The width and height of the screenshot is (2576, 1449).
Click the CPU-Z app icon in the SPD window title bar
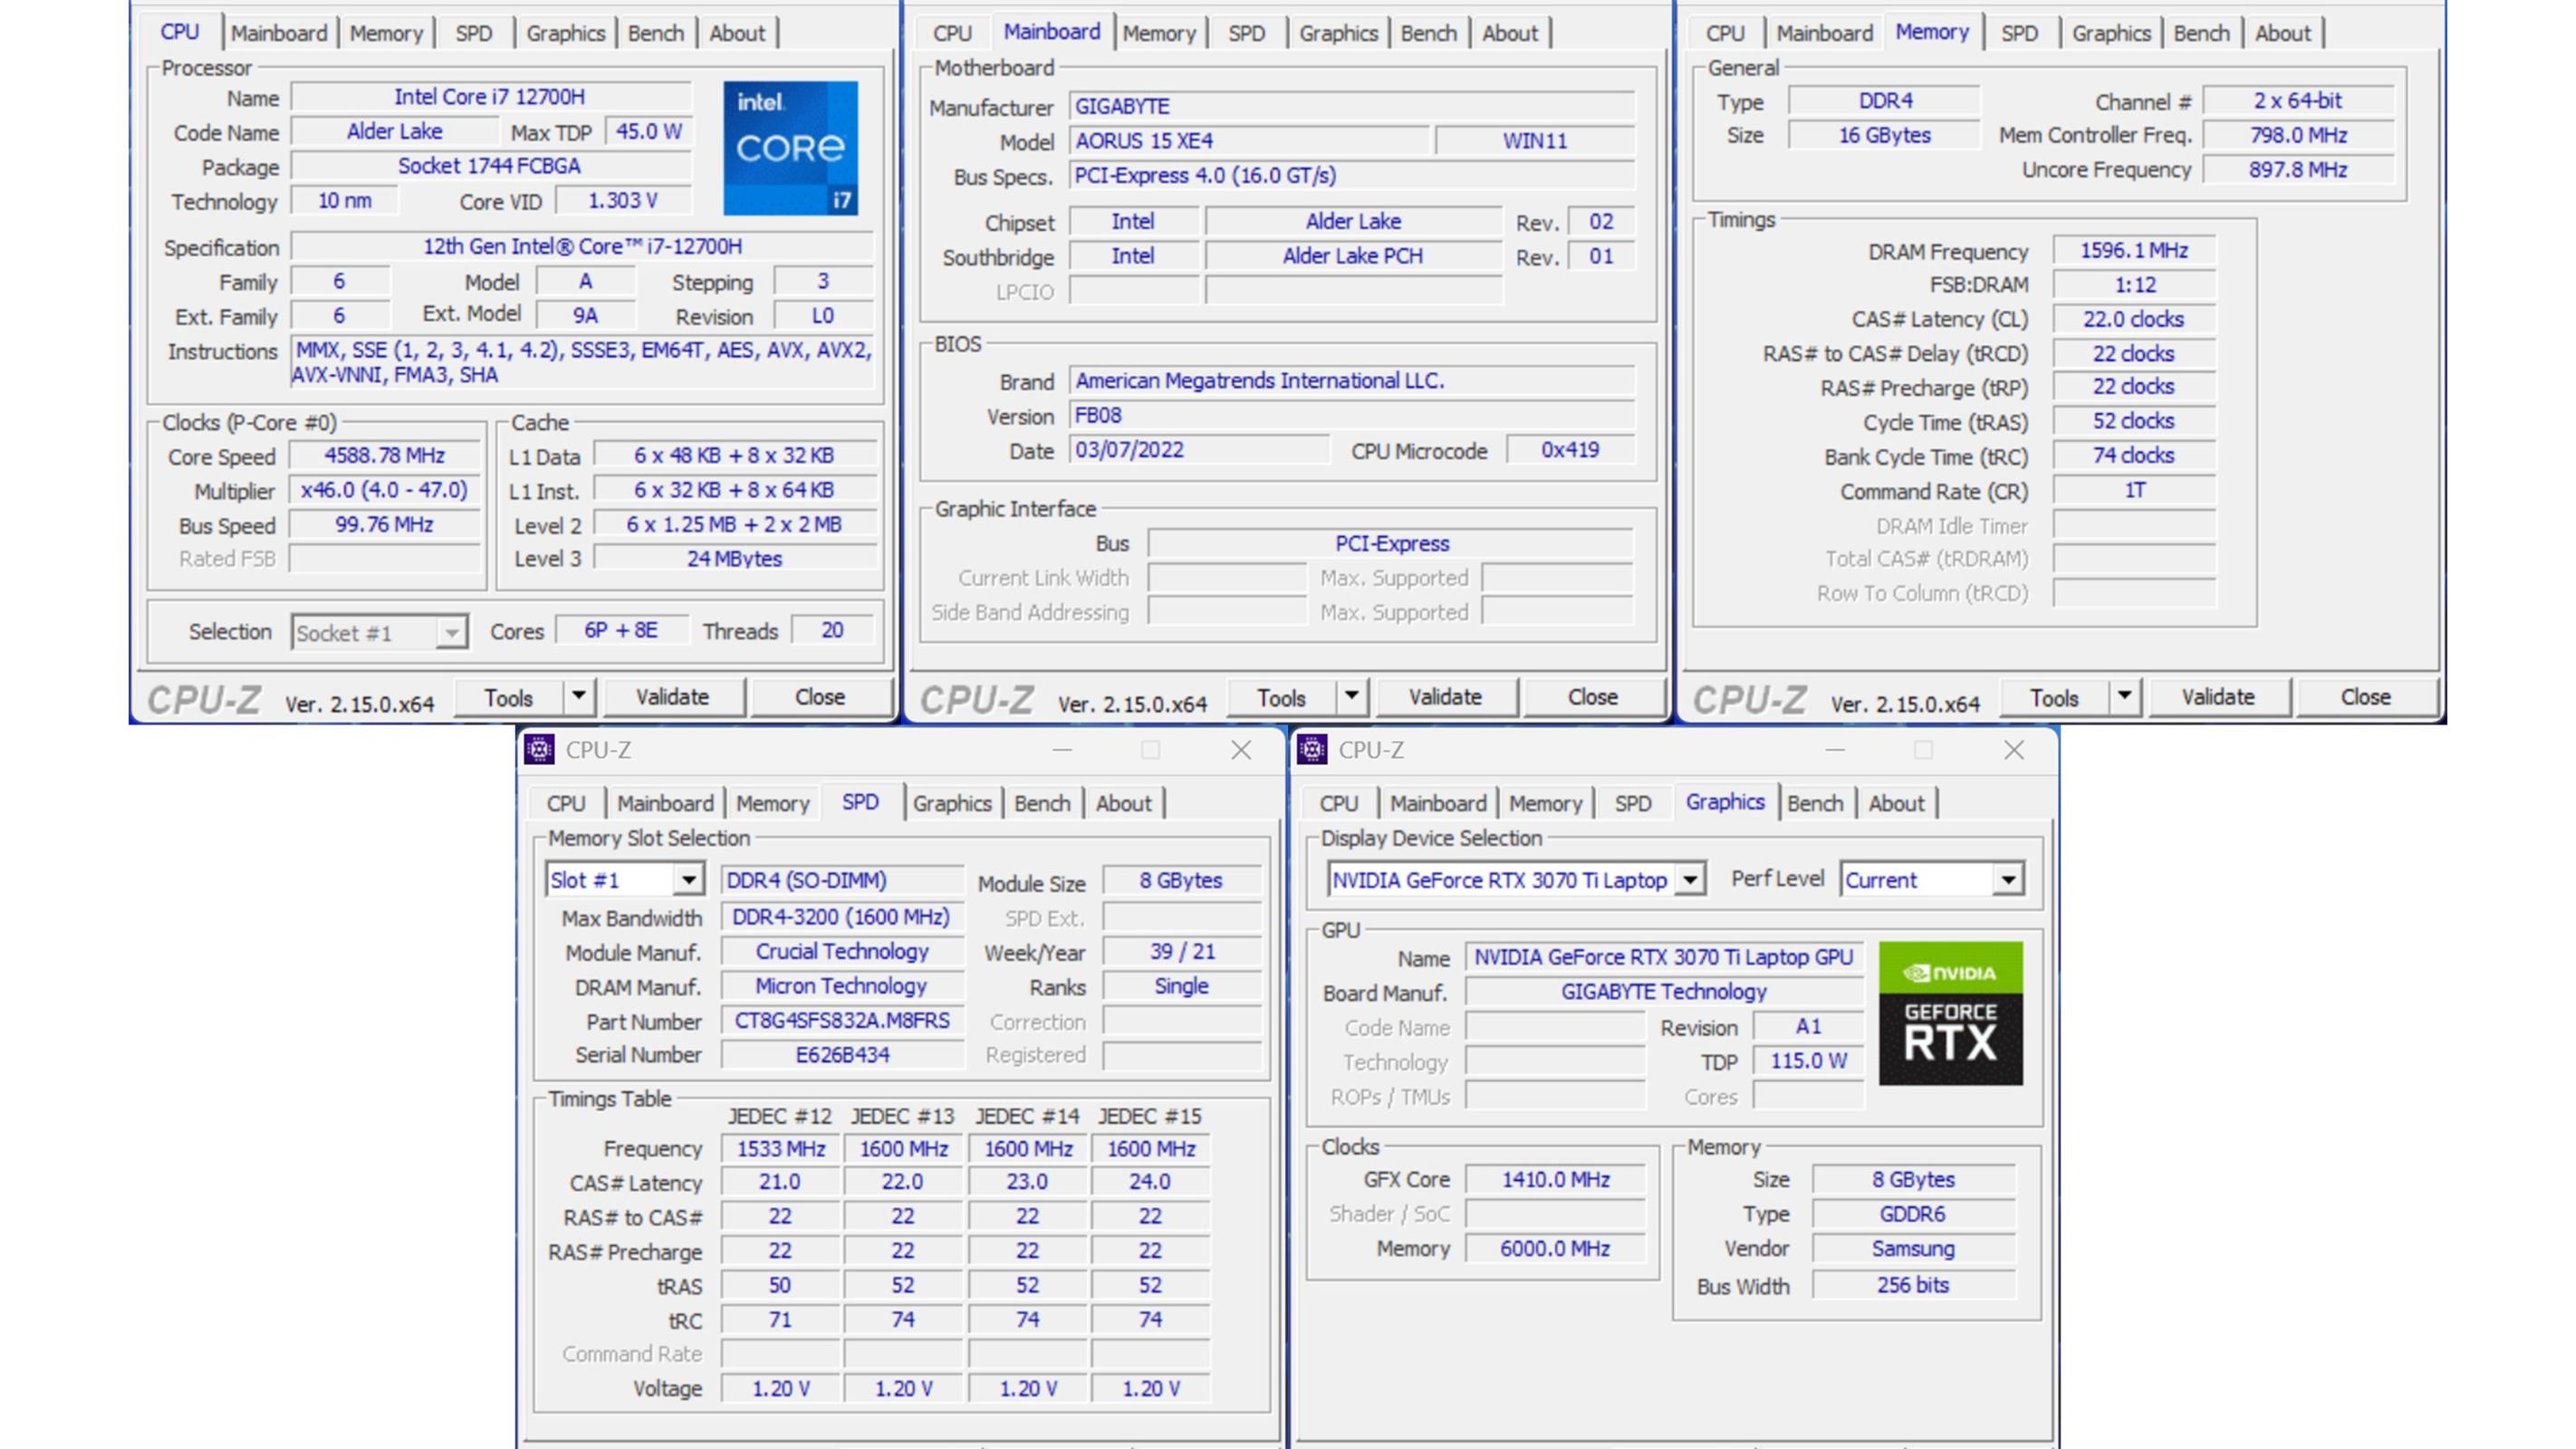[539, 749]
